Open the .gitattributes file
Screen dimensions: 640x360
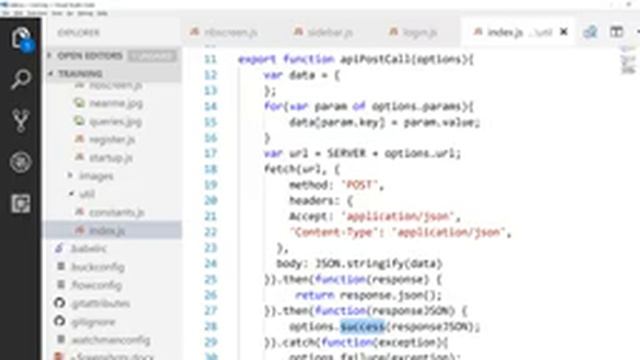point(100,303)
